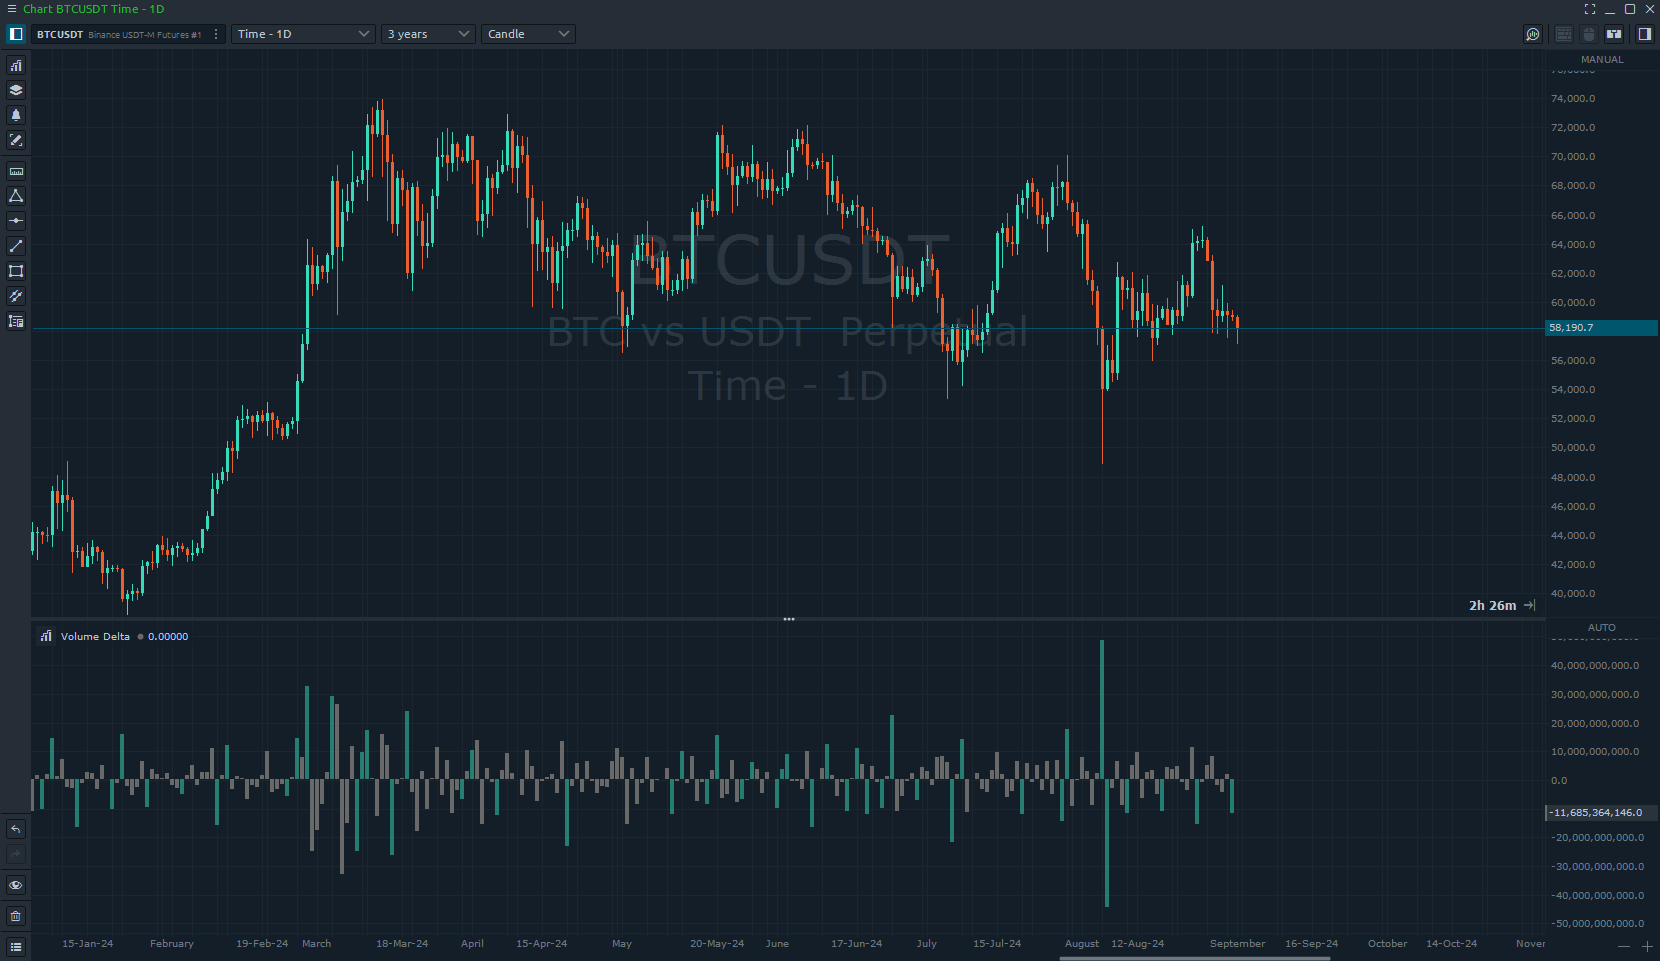The width and height of the screenshot is (1660, 961).
Task: Select the triangle shape tool
Action: [16, 196]
